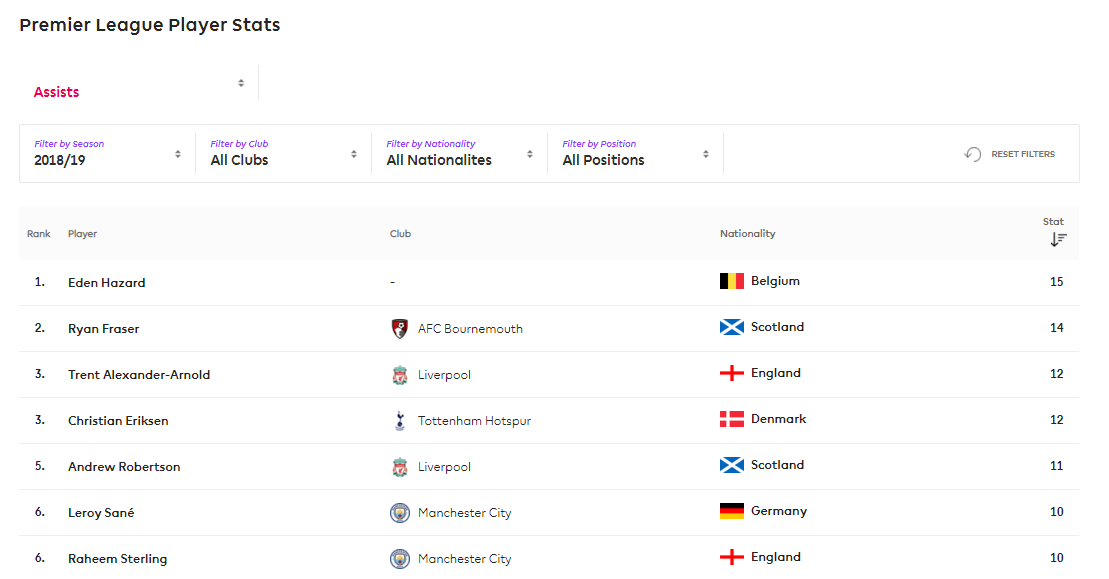The image size is (1109, 579).
Task: Select the Christian Eriksen player link
Action: (118, 421)
